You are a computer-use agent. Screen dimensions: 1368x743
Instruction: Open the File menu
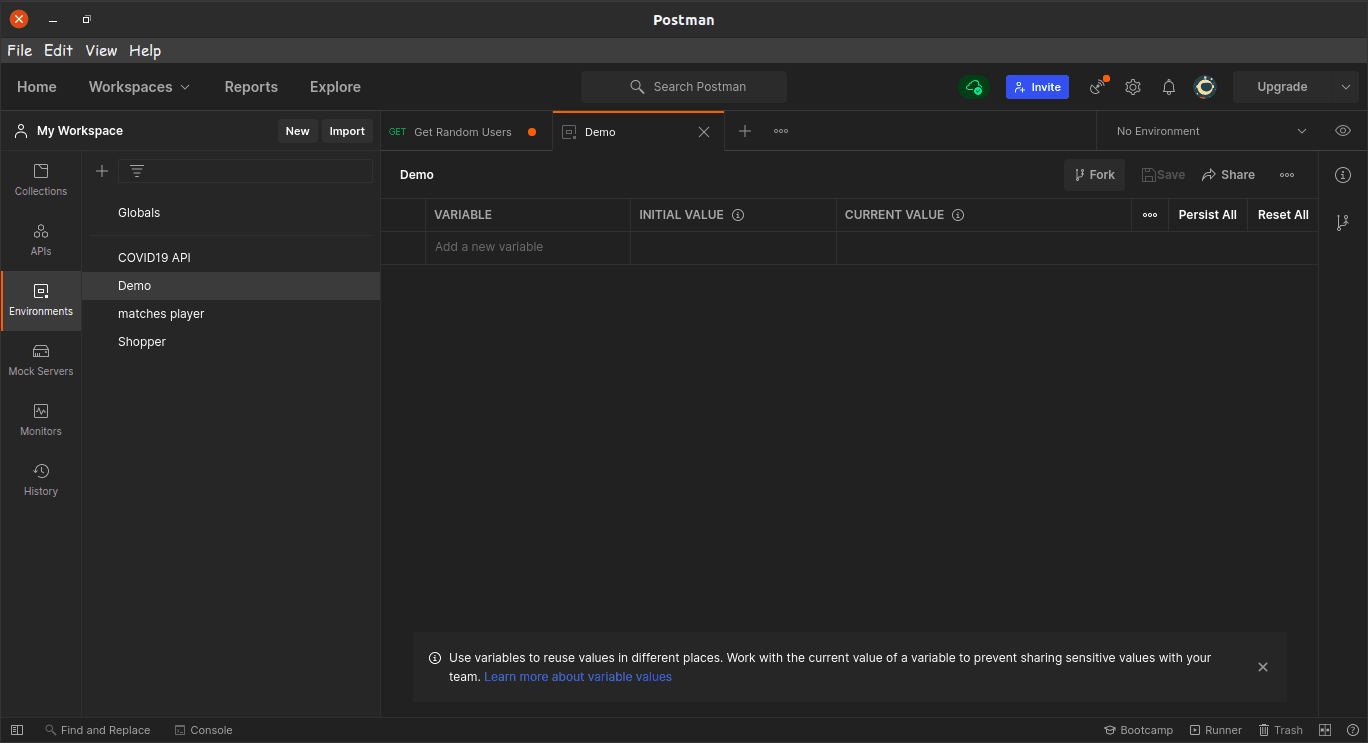(x=20, y=51)
